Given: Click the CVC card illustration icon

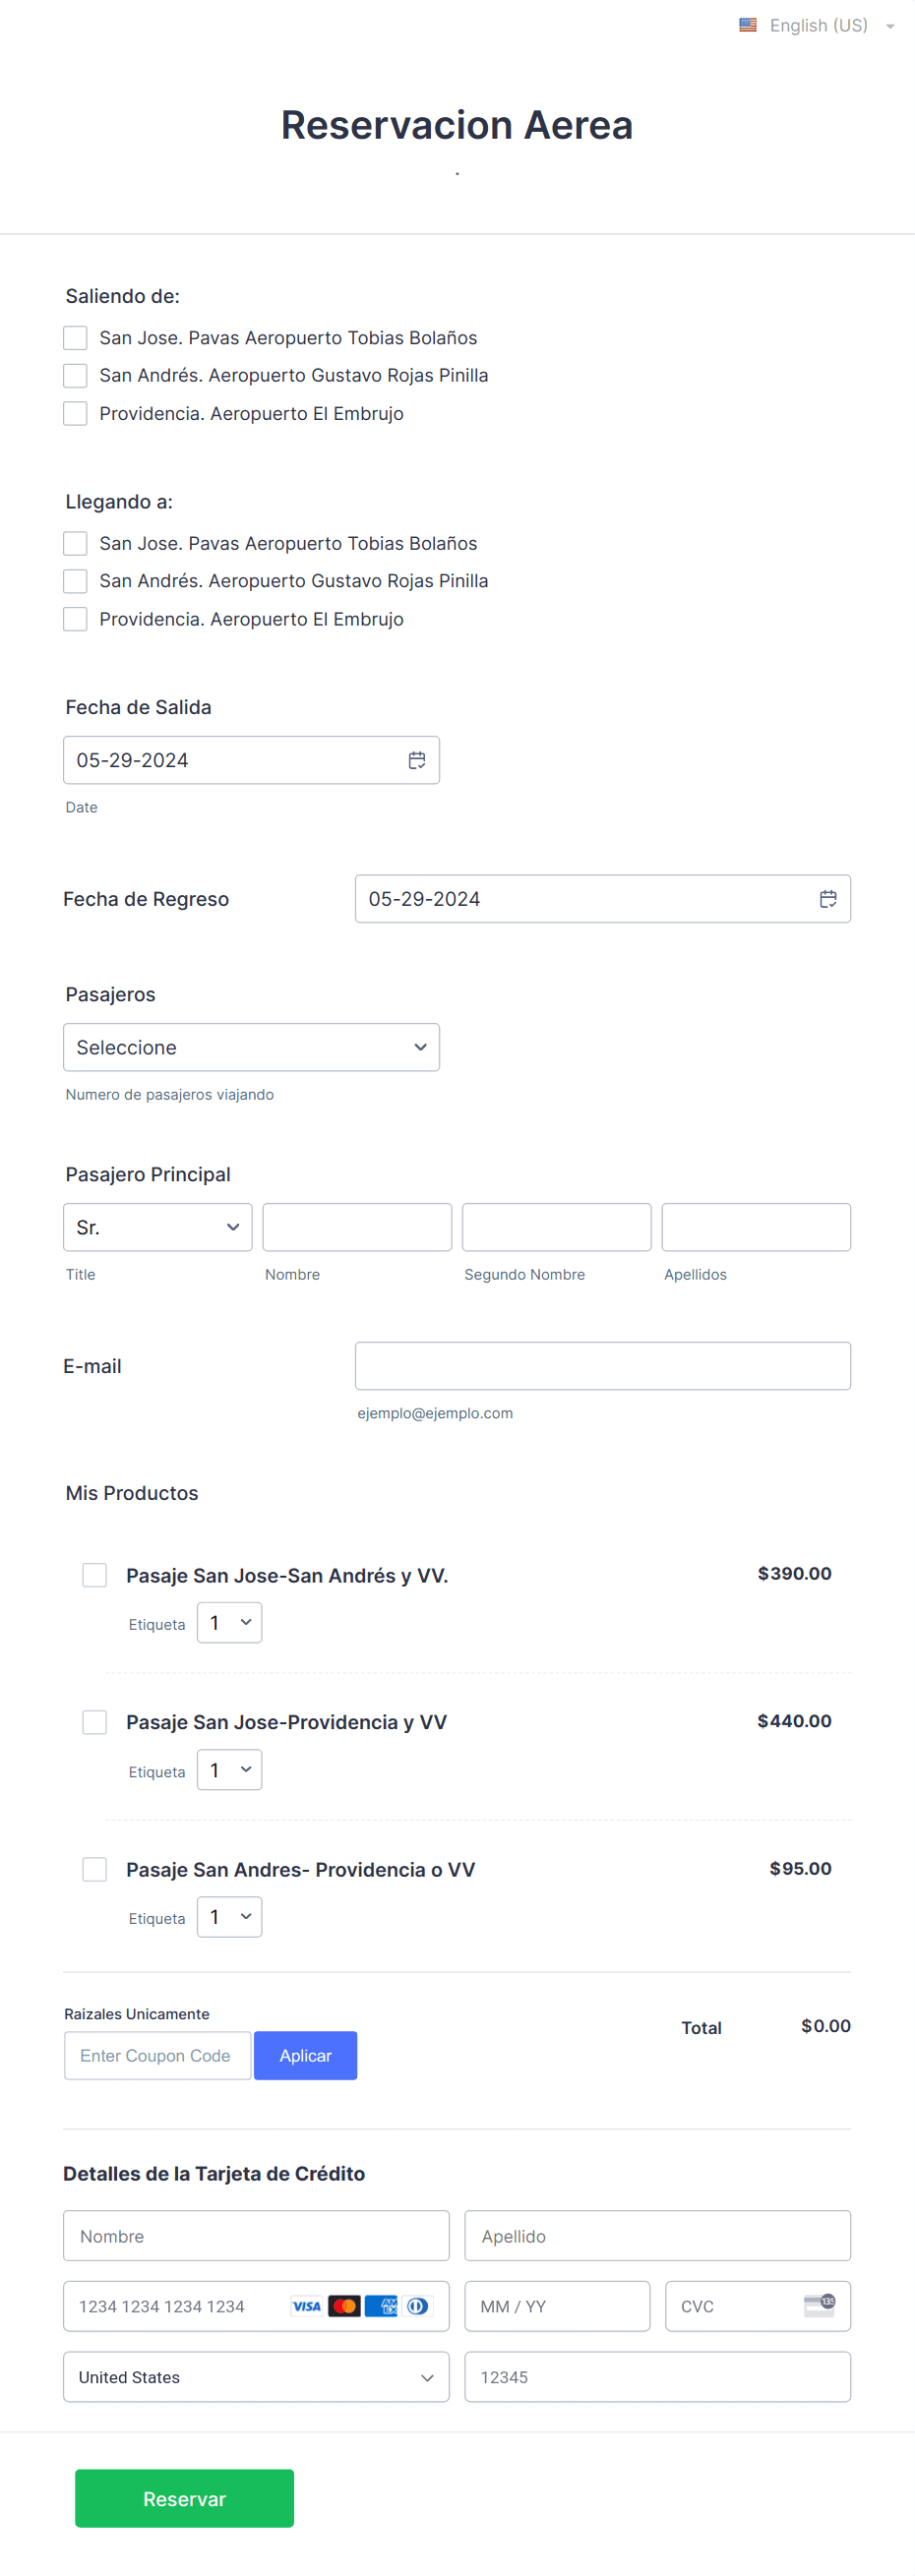Looking at the screenshot, I should coord(820,2306).
